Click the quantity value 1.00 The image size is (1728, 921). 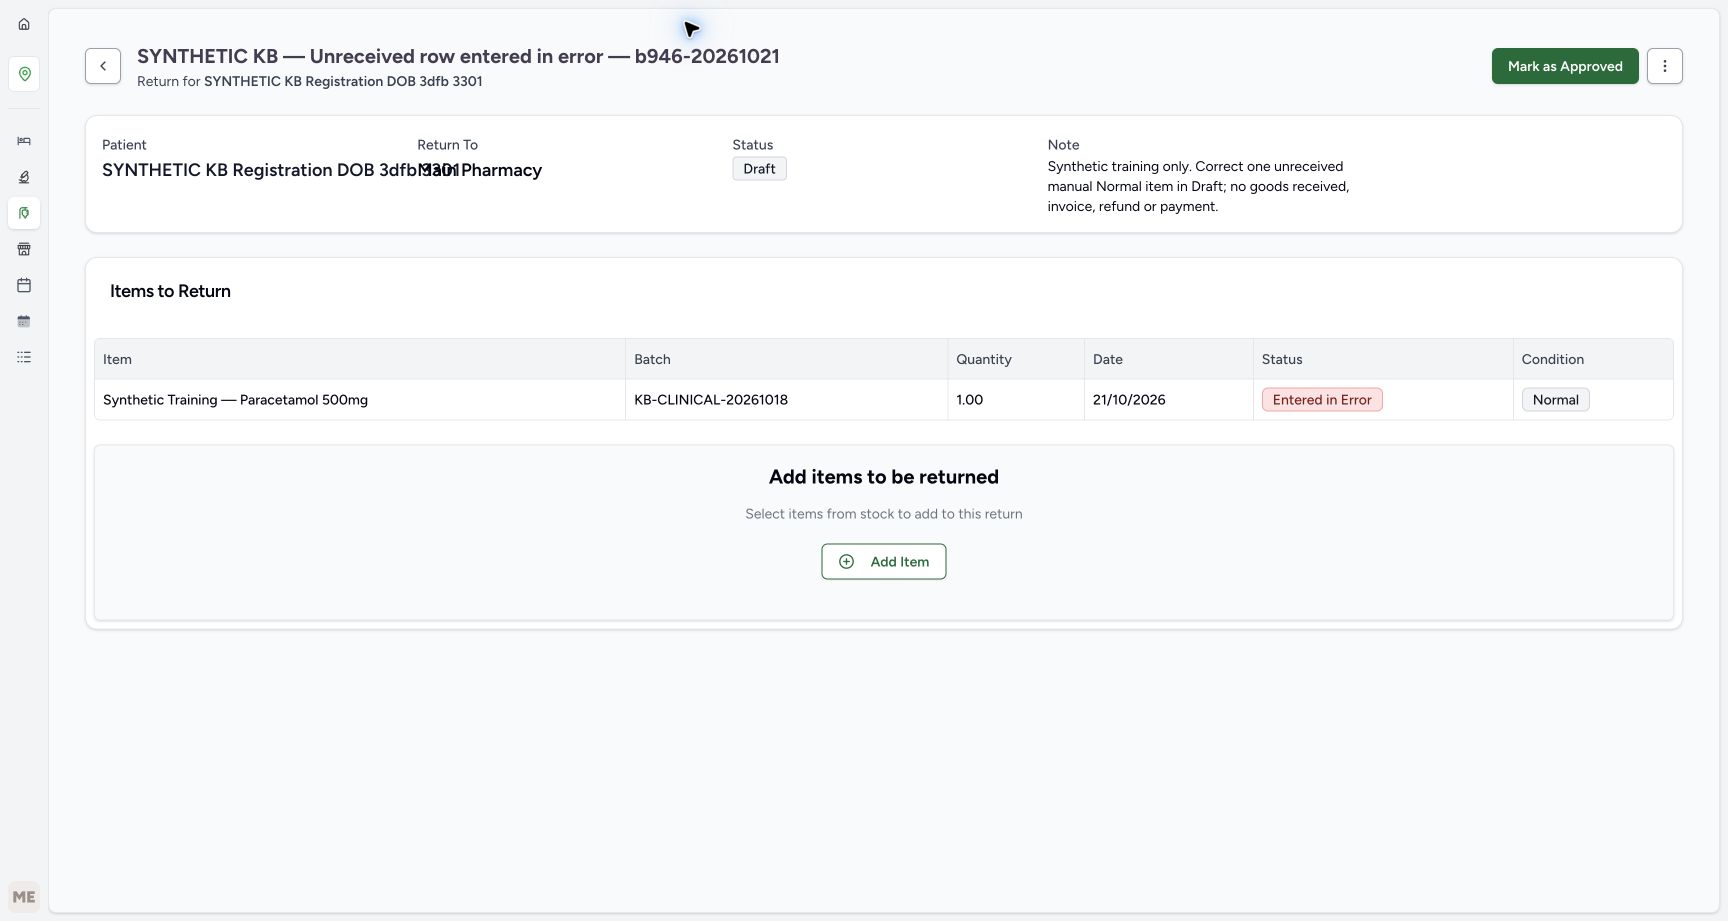coord(969,400)
